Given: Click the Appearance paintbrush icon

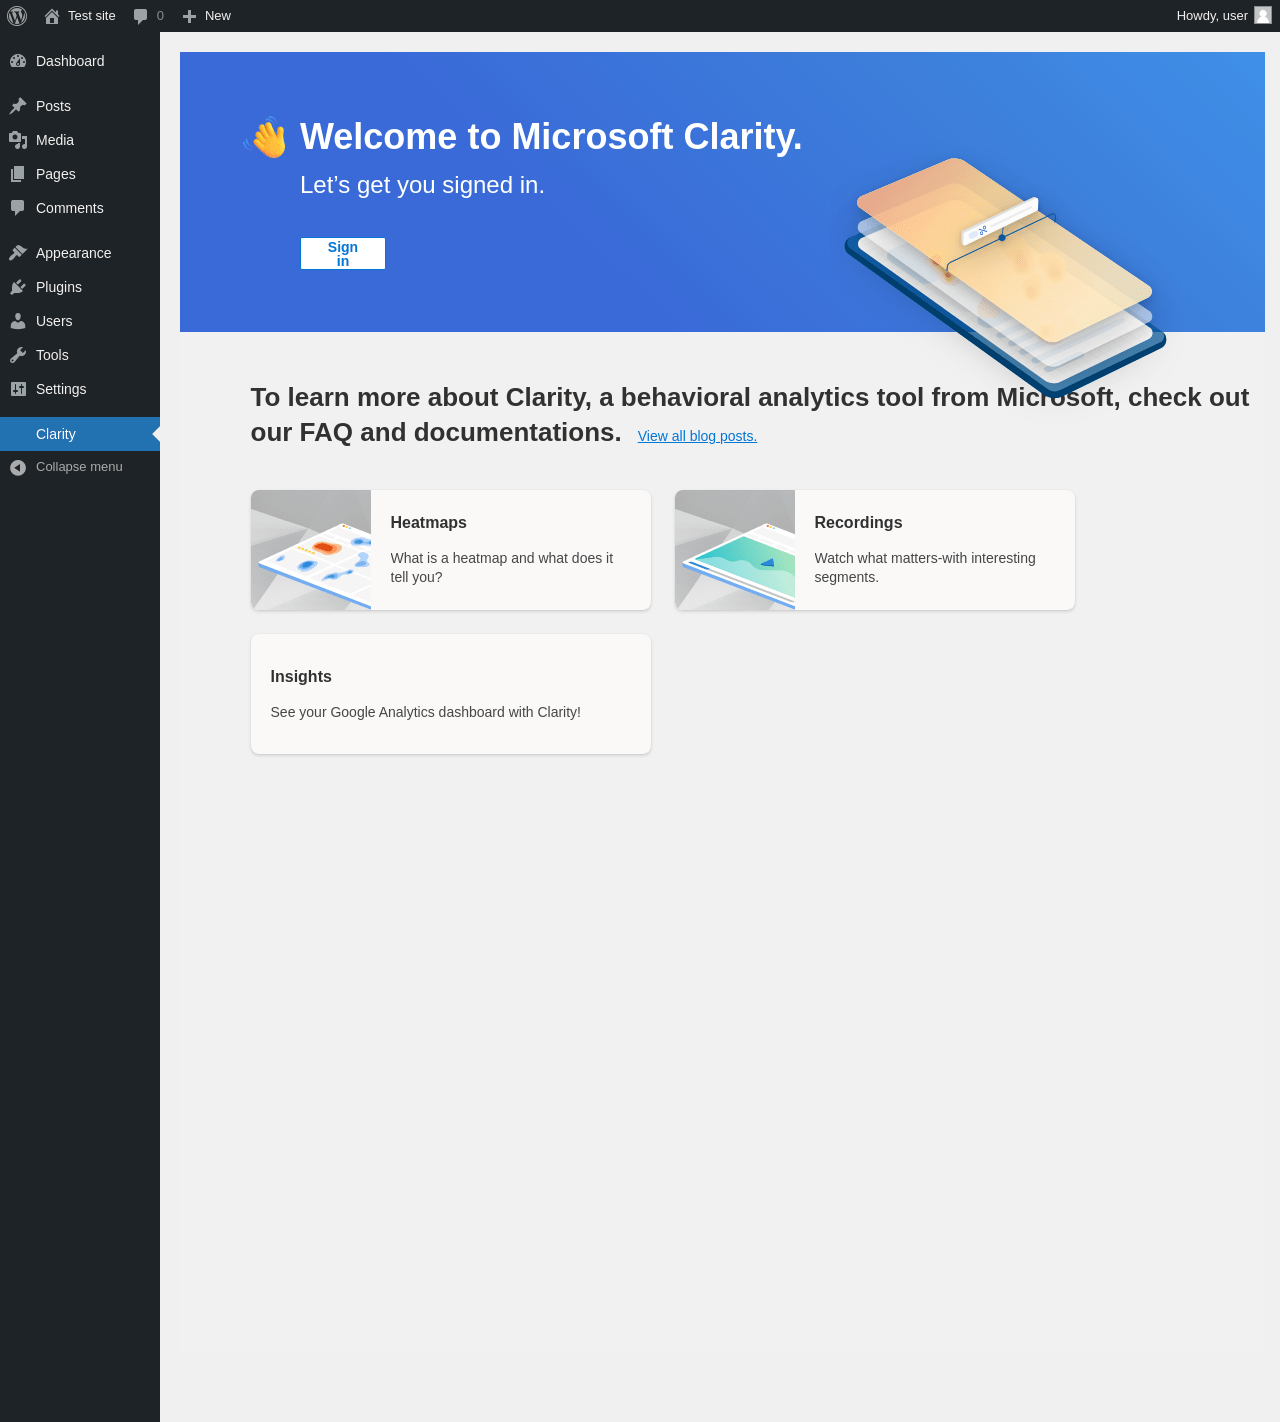Looking at the screenshot, I should click(18, 253).
